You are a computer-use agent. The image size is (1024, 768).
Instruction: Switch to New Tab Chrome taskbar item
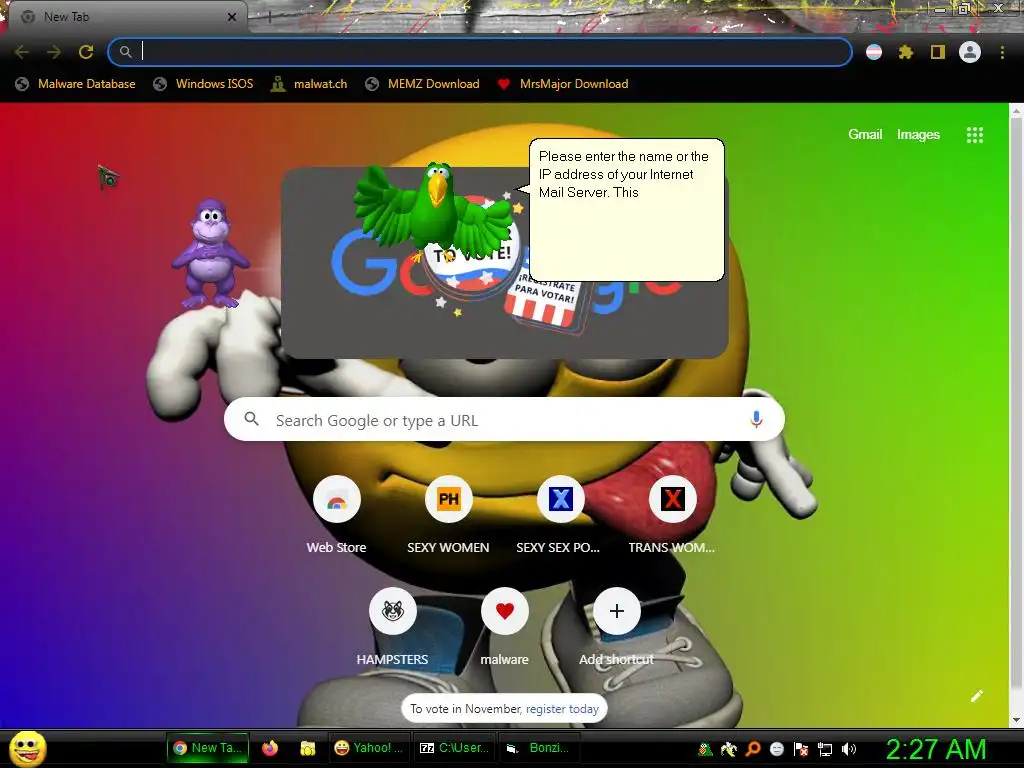[208, 748]
